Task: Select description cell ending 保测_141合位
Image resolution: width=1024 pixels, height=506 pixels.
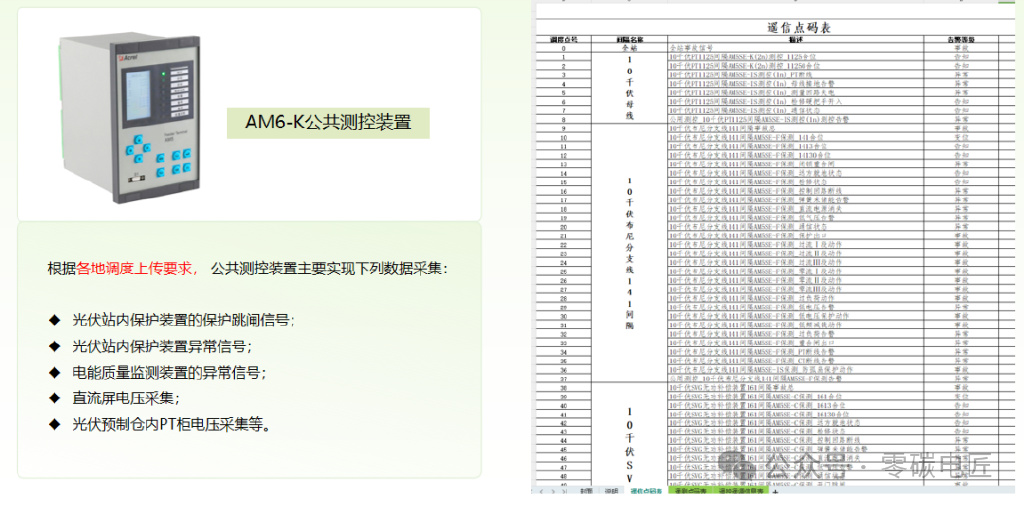Action: click(795, 138)
